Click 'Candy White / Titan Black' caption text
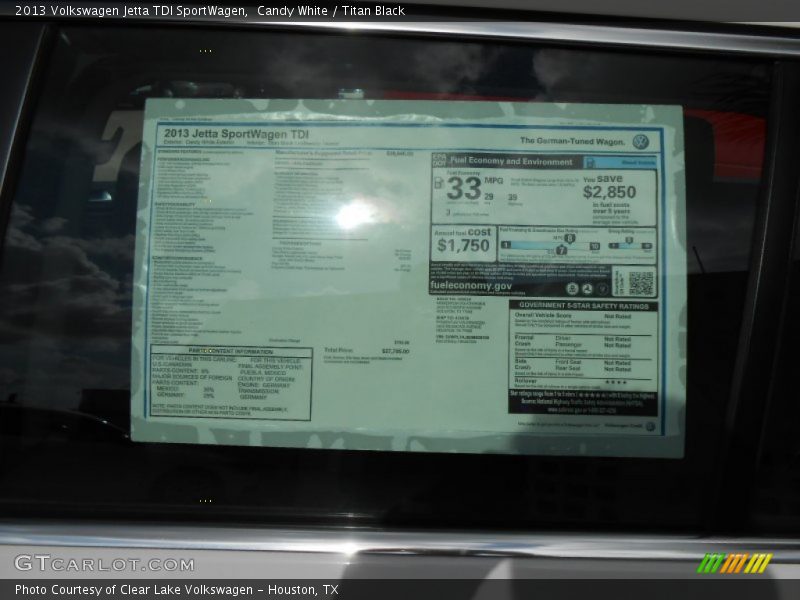Viewport: 800px width, 600px height. pos(331,11)
